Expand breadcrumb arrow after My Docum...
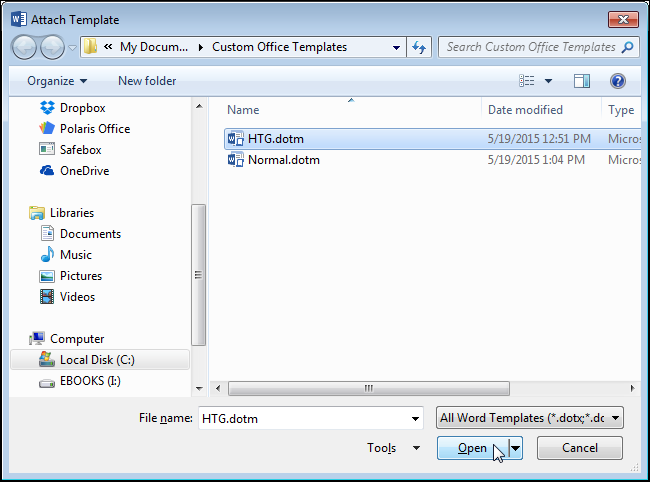 201,47
